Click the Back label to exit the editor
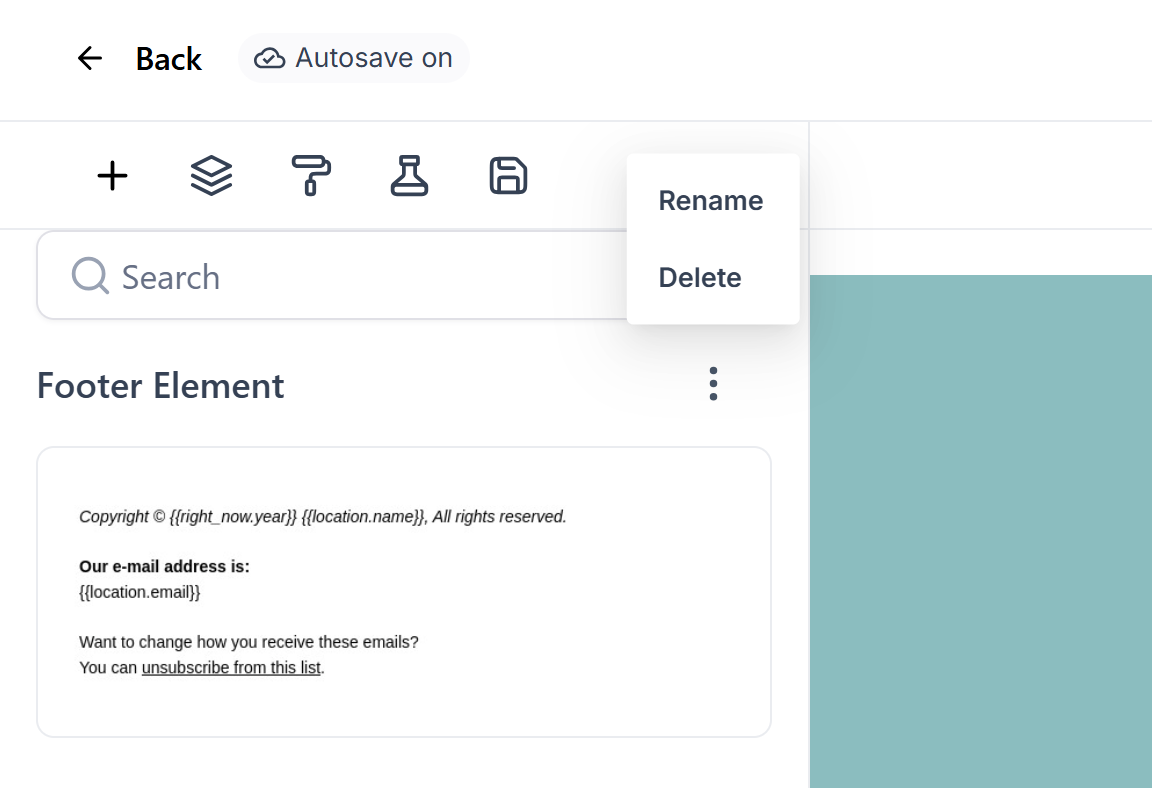Screen dimensions: 1152x788 pyautogui.click(x=168, y=58)
